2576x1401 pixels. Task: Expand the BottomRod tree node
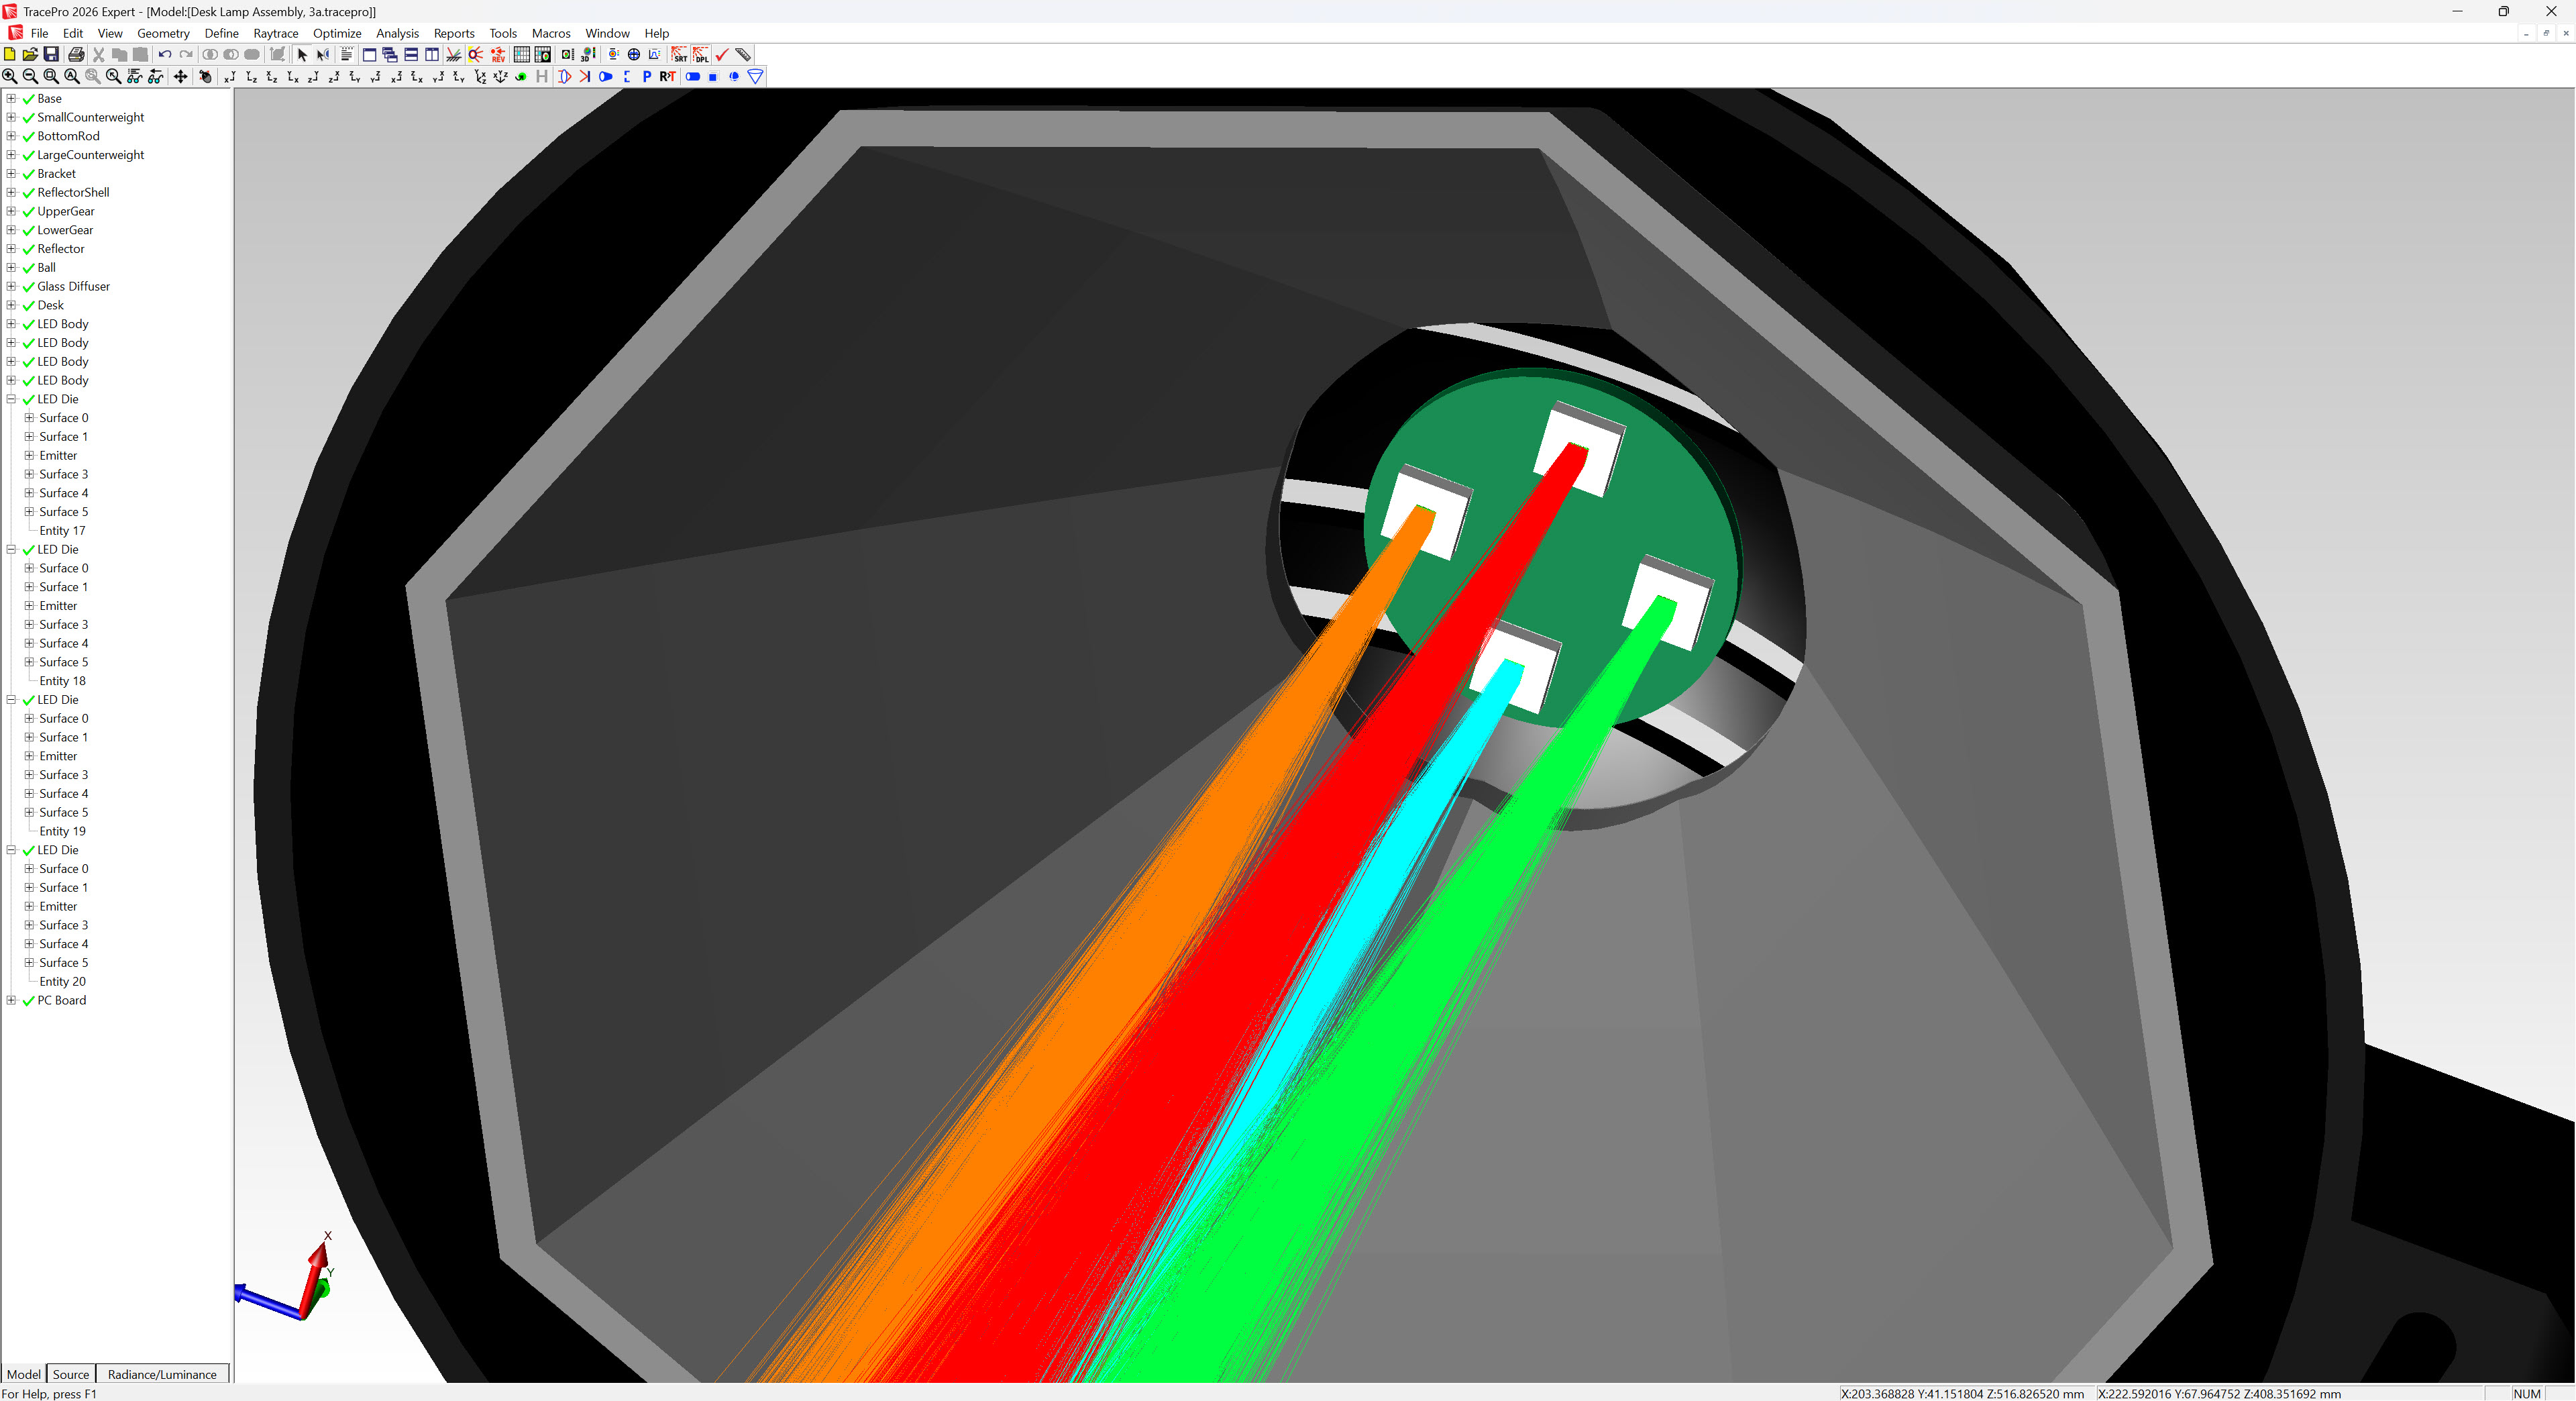[x=11, y=136]
